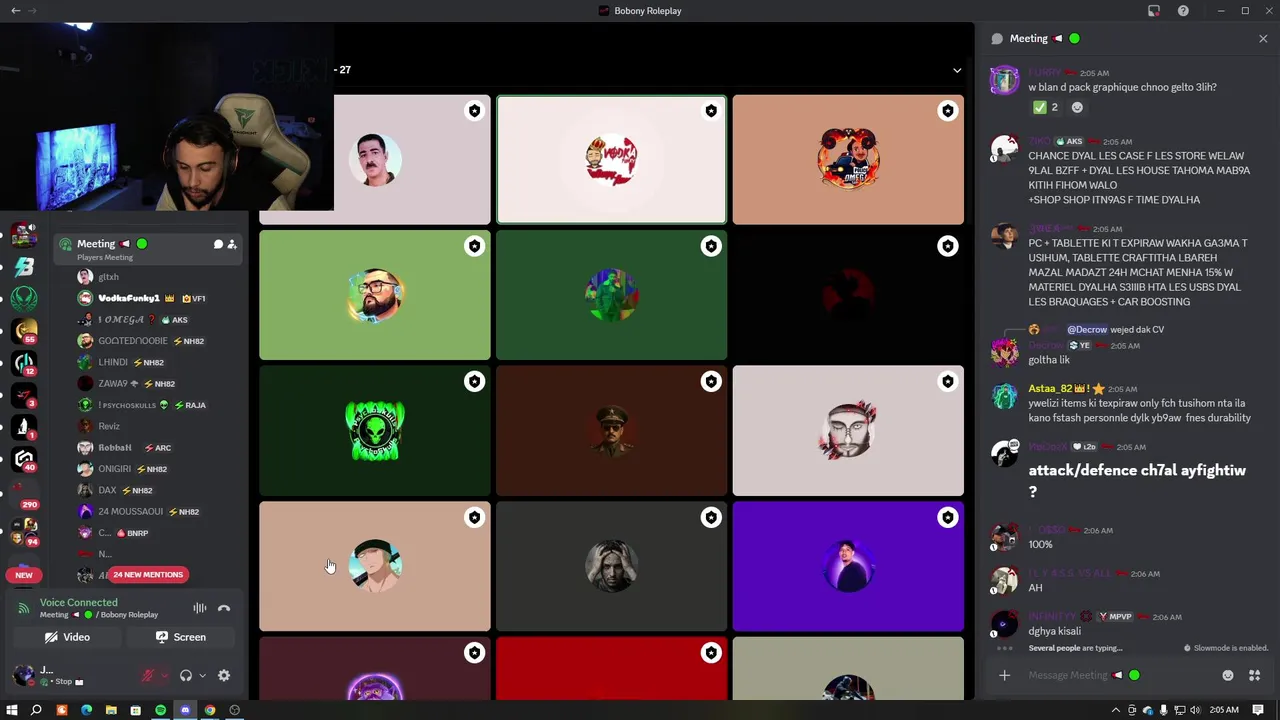Click the red NEW pill in server bar
The height and width of the screenshot is (720, 1280).
(x=24, y=575)
